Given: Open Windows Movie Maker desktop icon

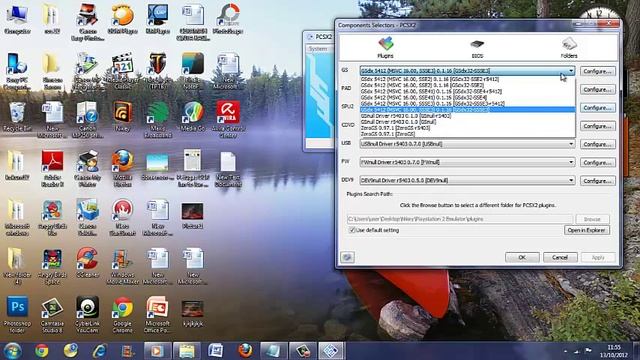Looking at the screenshot, I should tap(122, 266).
